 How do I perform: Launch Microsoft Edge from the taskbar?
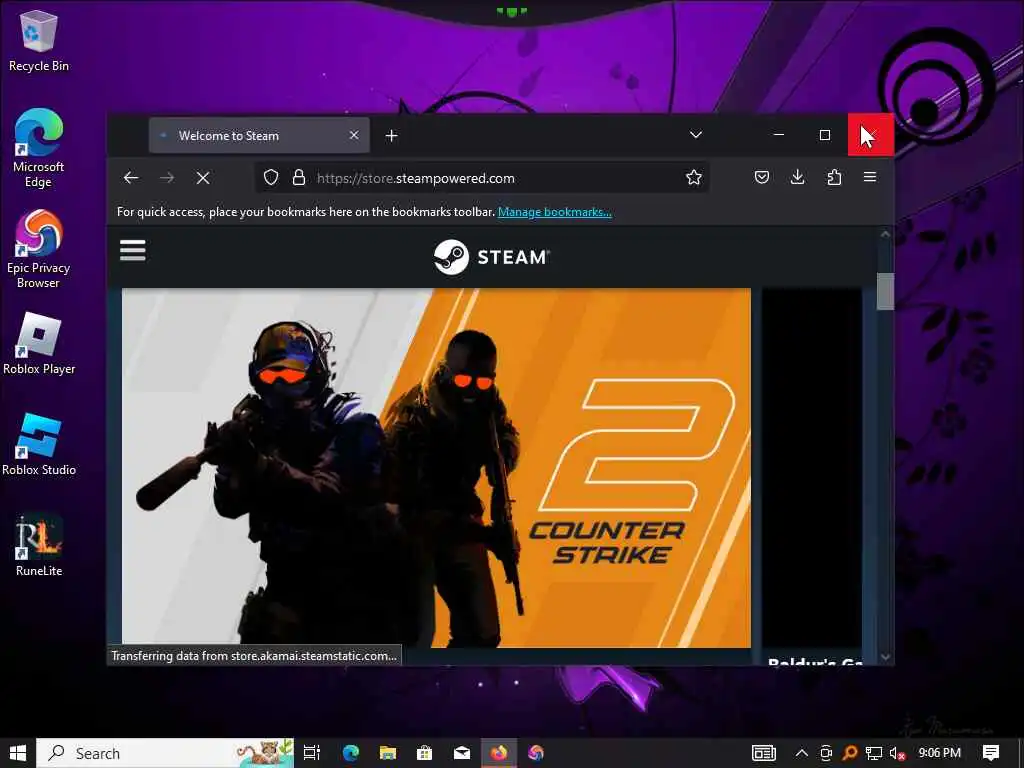click(x=351, y=753)
